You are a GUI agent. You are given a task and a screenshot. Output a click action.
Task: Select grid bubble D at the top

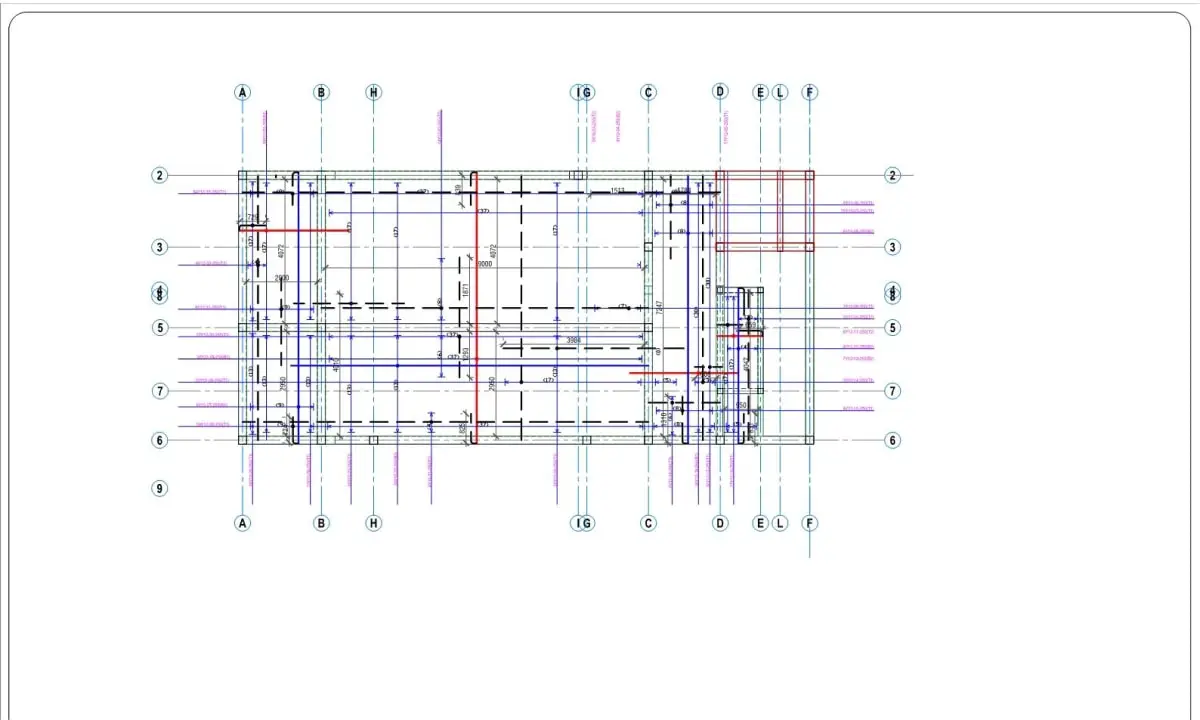(720, 91)
